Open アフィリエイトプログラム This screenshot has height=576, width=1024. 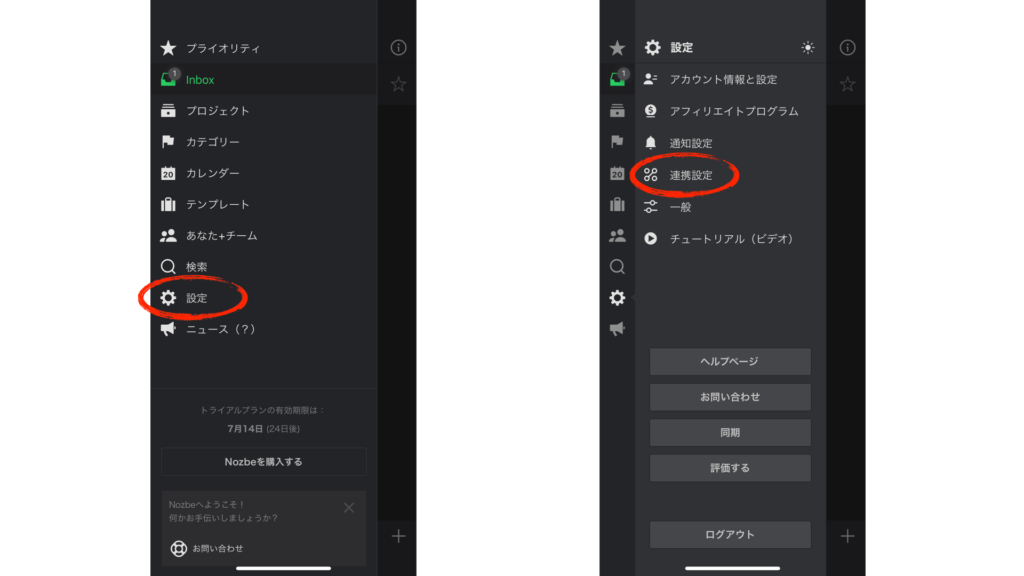click(x=730, y=112)
